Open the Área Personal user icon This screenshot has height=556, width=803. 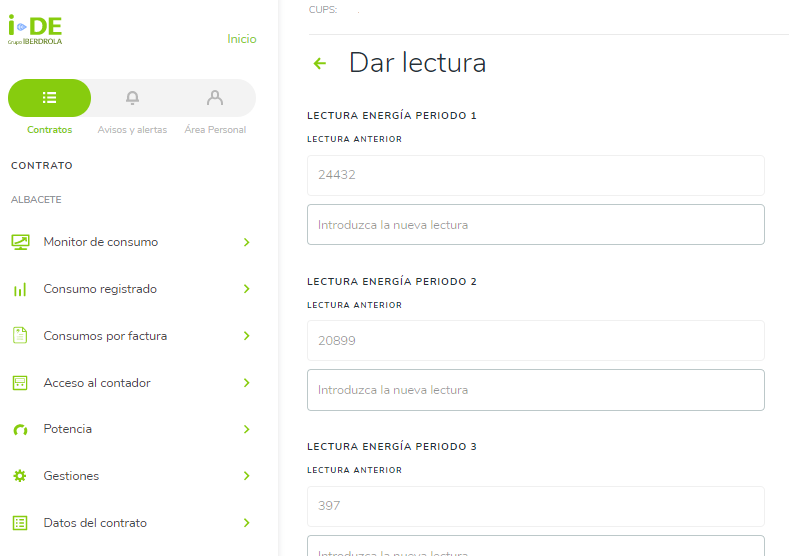pyautogui.click(x=214, y=98)
